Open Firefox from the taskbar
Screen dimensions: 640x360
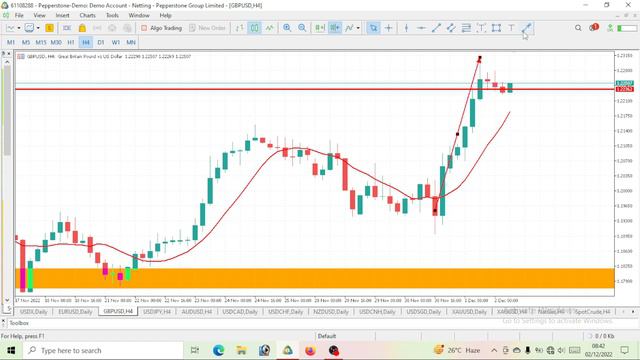click(310, 350)
